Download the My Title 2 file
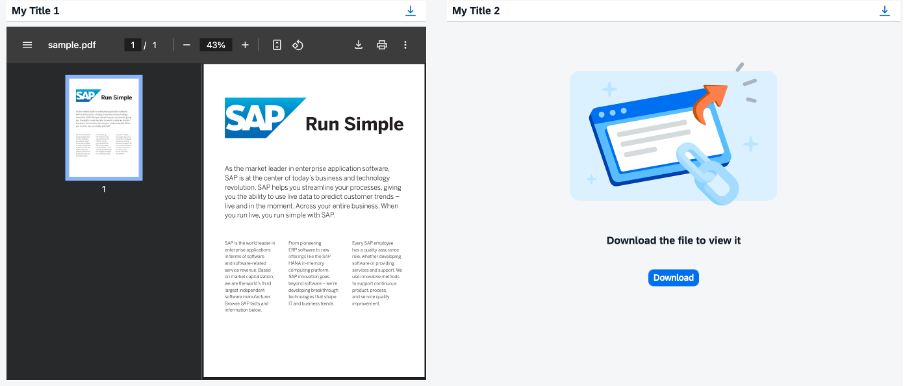Image resolution: width=904 pixels, height=386 pixels. tap(885, 10)
